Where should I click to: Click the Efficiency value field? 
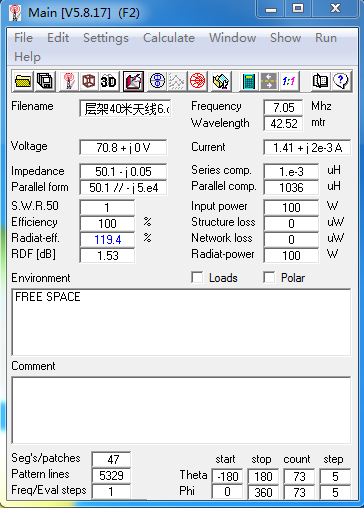pos(107,223)
